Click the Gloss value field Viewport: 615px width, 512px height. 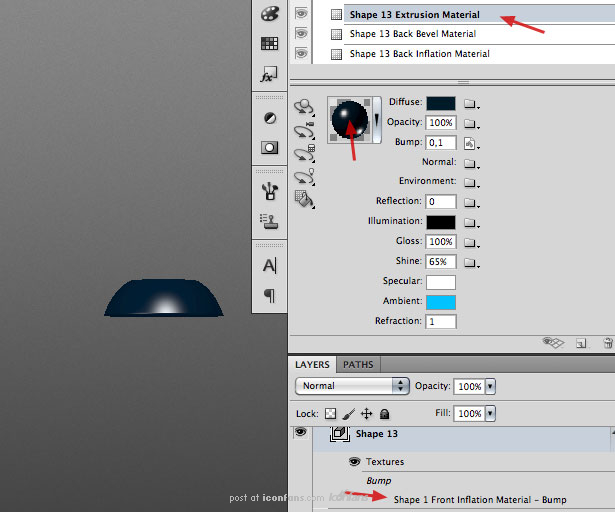click(441, 242)
